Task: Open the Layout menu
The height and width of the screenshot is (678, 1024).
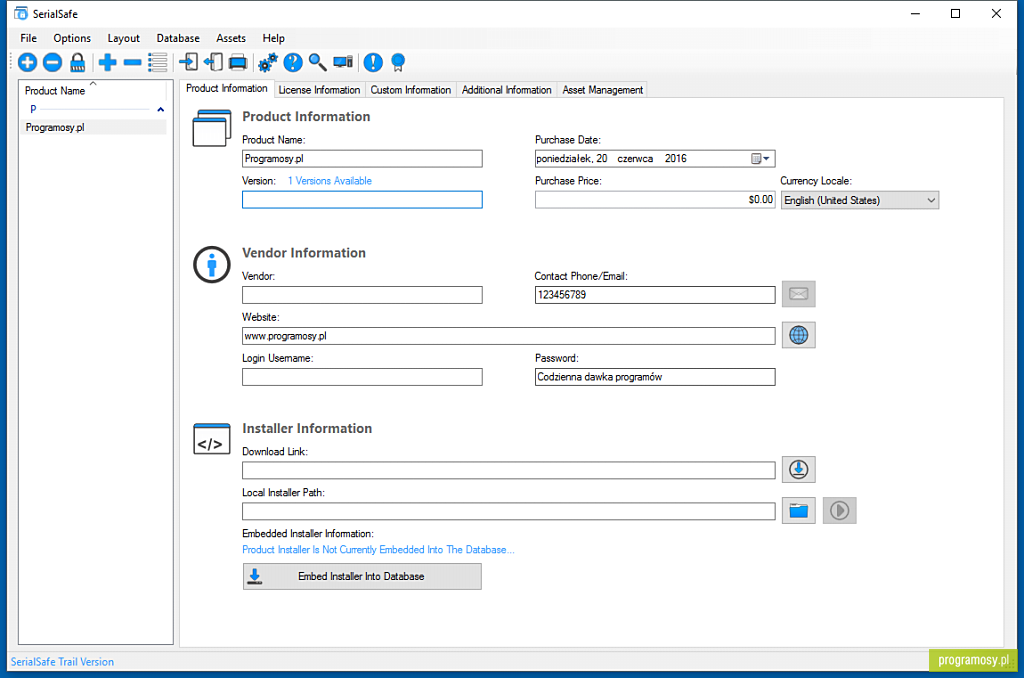Action: pyautogui.click(x=123, y=38)
